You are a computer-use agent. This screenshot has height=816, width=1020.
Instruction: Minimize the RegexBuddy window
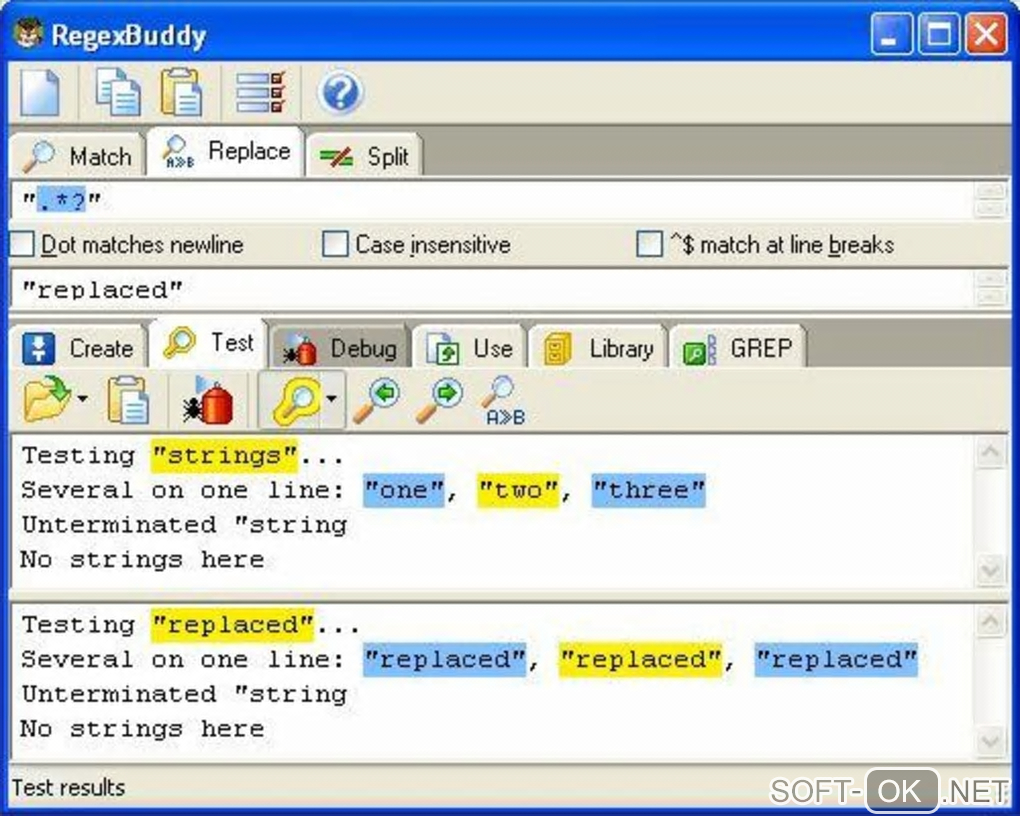(x=891, y=34)
